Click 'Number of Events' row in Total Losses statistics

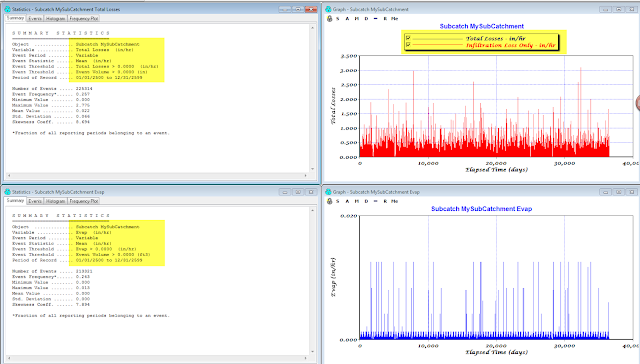(52, 88)
